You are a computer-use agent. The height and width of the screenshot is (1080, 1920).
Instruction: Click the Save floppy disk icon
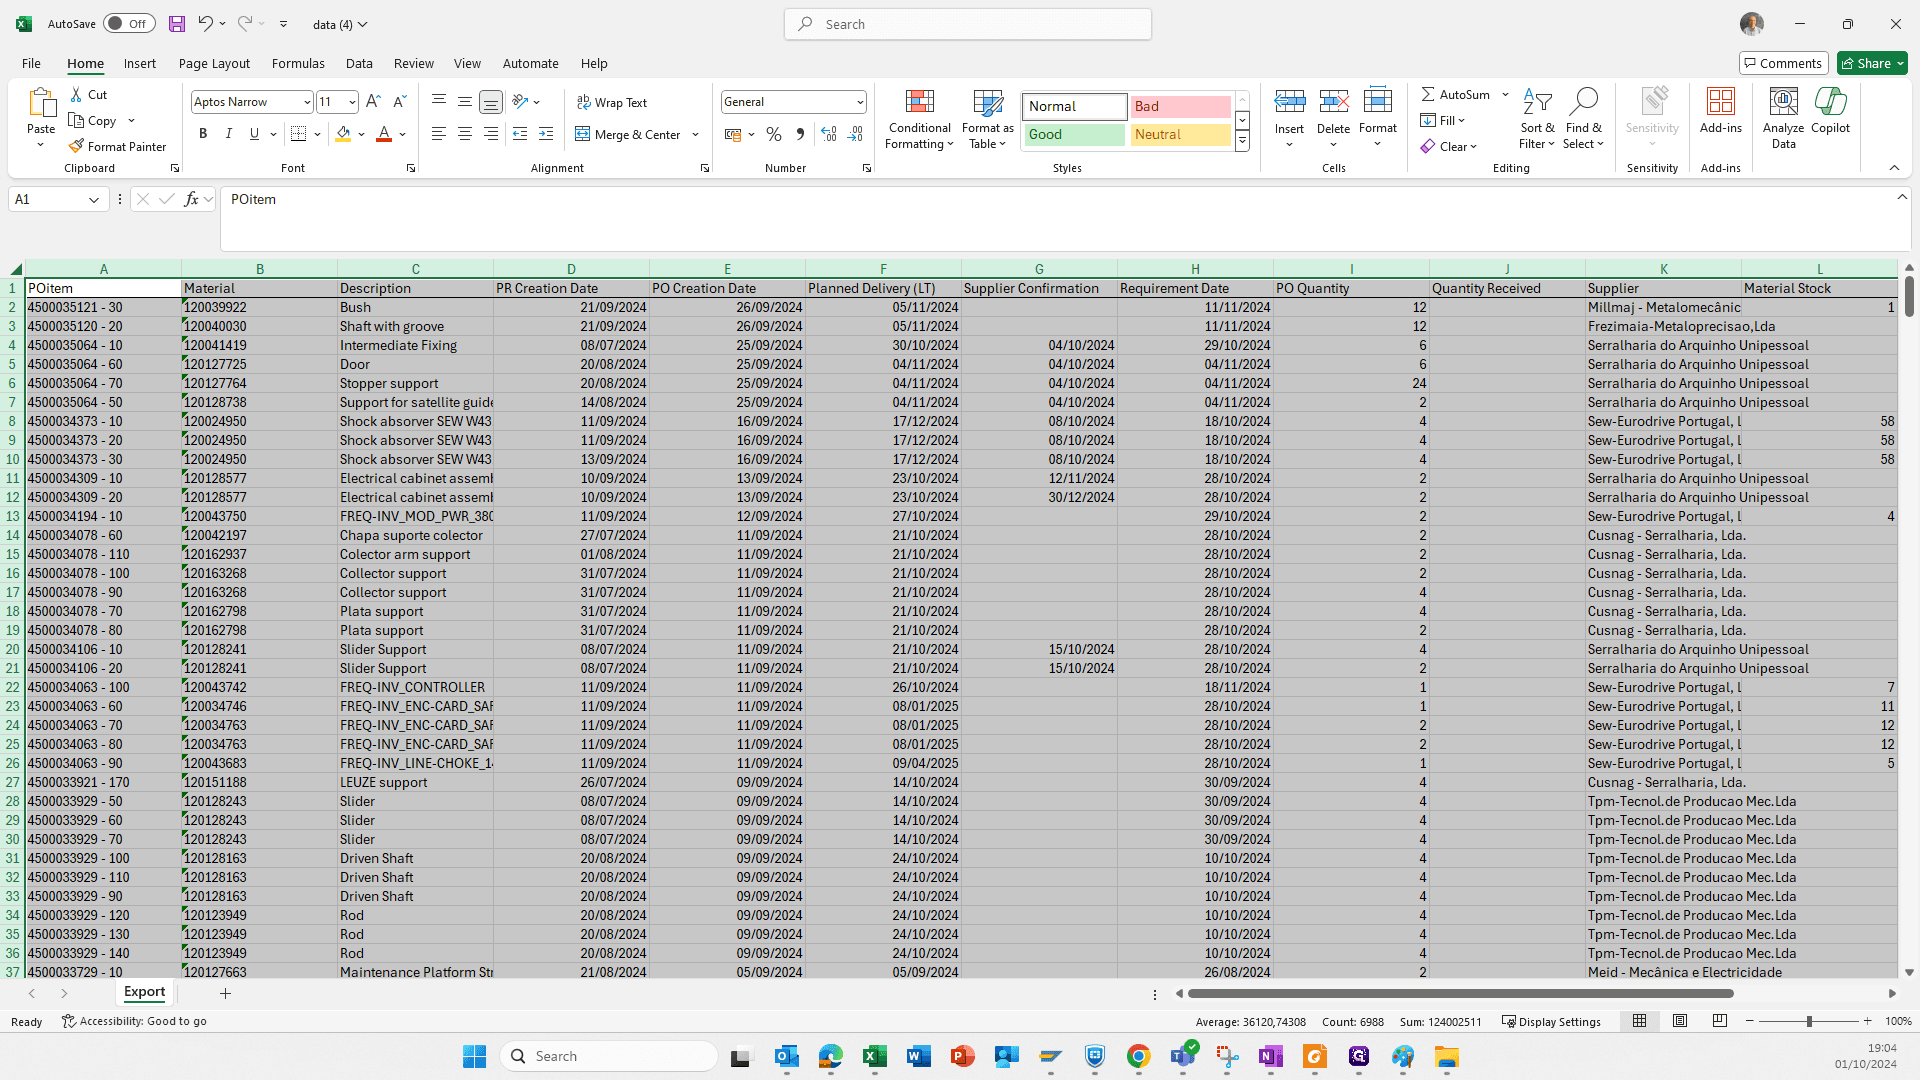[177, 24]
